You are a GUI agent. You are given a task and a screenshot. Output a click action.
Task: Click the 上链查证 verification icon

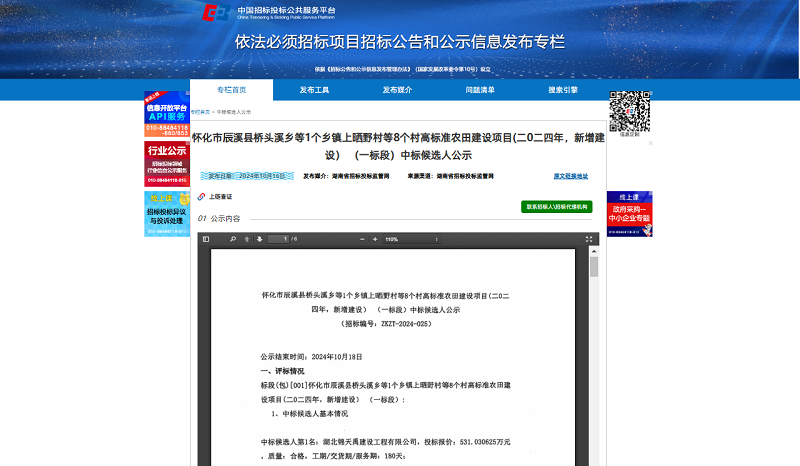202,197
